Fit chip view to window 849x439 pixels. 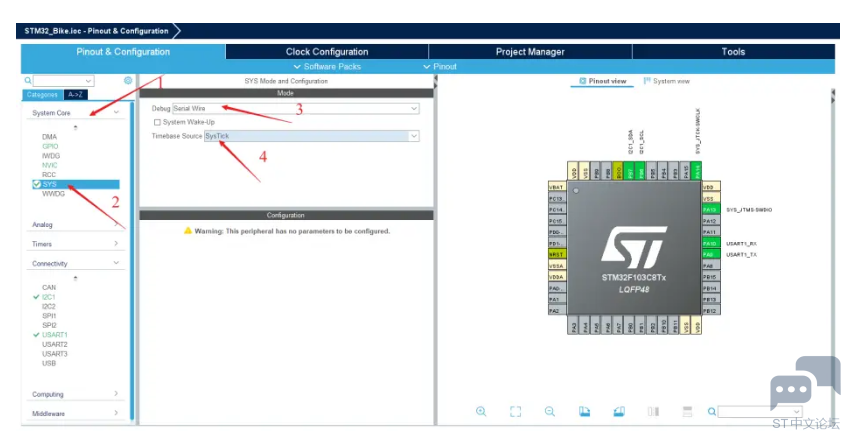[515, 411]
